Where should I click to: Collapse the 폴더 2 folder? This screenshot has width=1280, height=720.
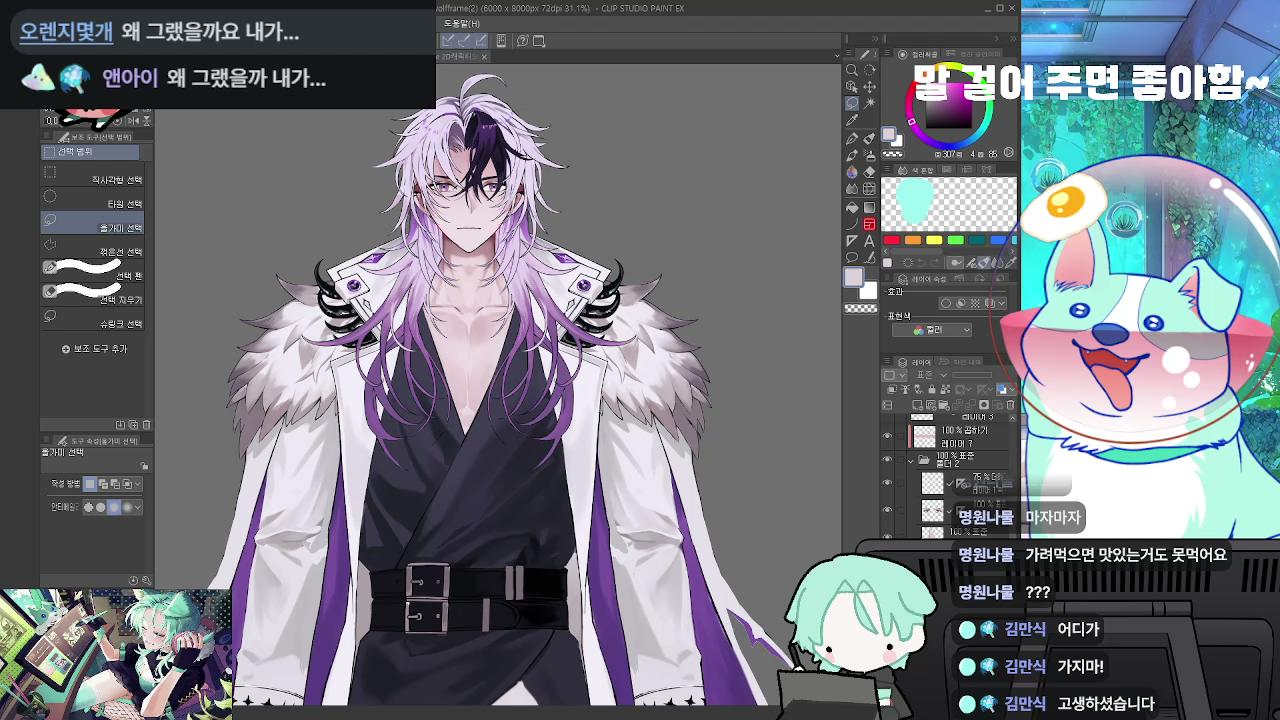click(911, 461)
